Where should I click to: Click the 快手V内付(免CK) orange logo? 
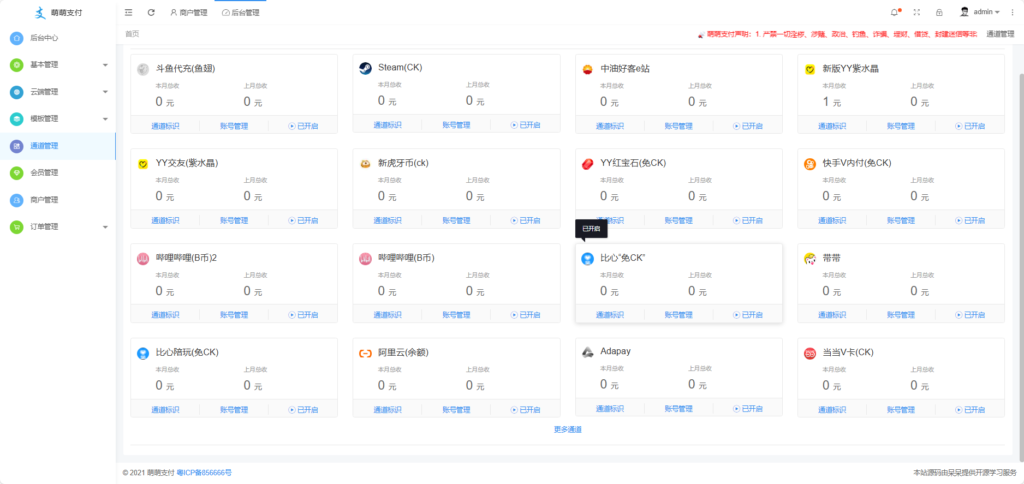click(810, 163)
